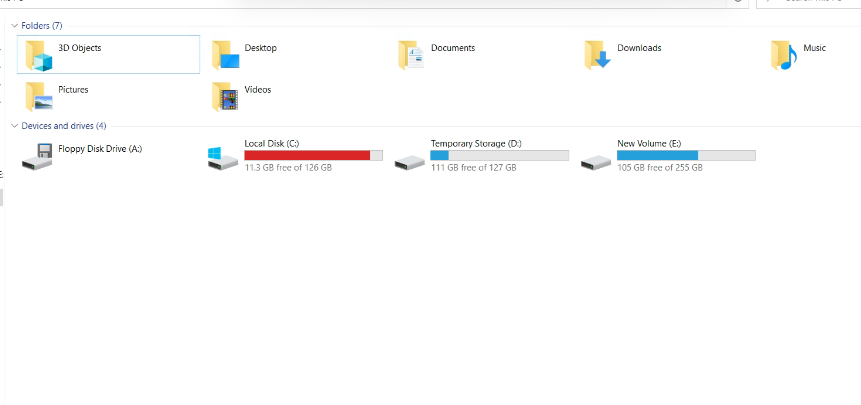Click the Music folder label
This screenshot has width=861, height=405.
pyautogui.click(x=814, y=48)
